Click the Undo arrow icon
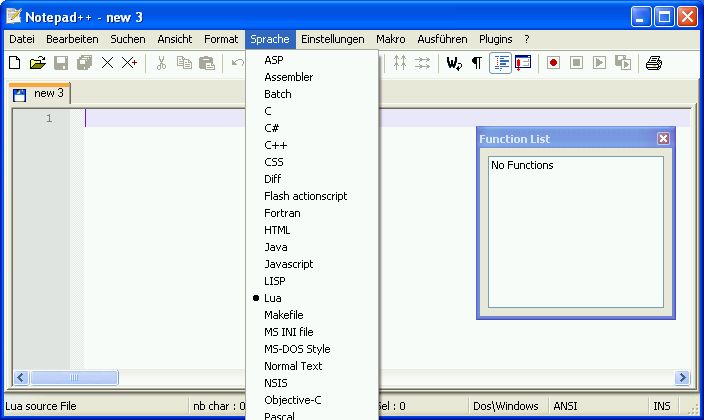The height and width of the screenshot is (420, 704). (x=238, y=63)
